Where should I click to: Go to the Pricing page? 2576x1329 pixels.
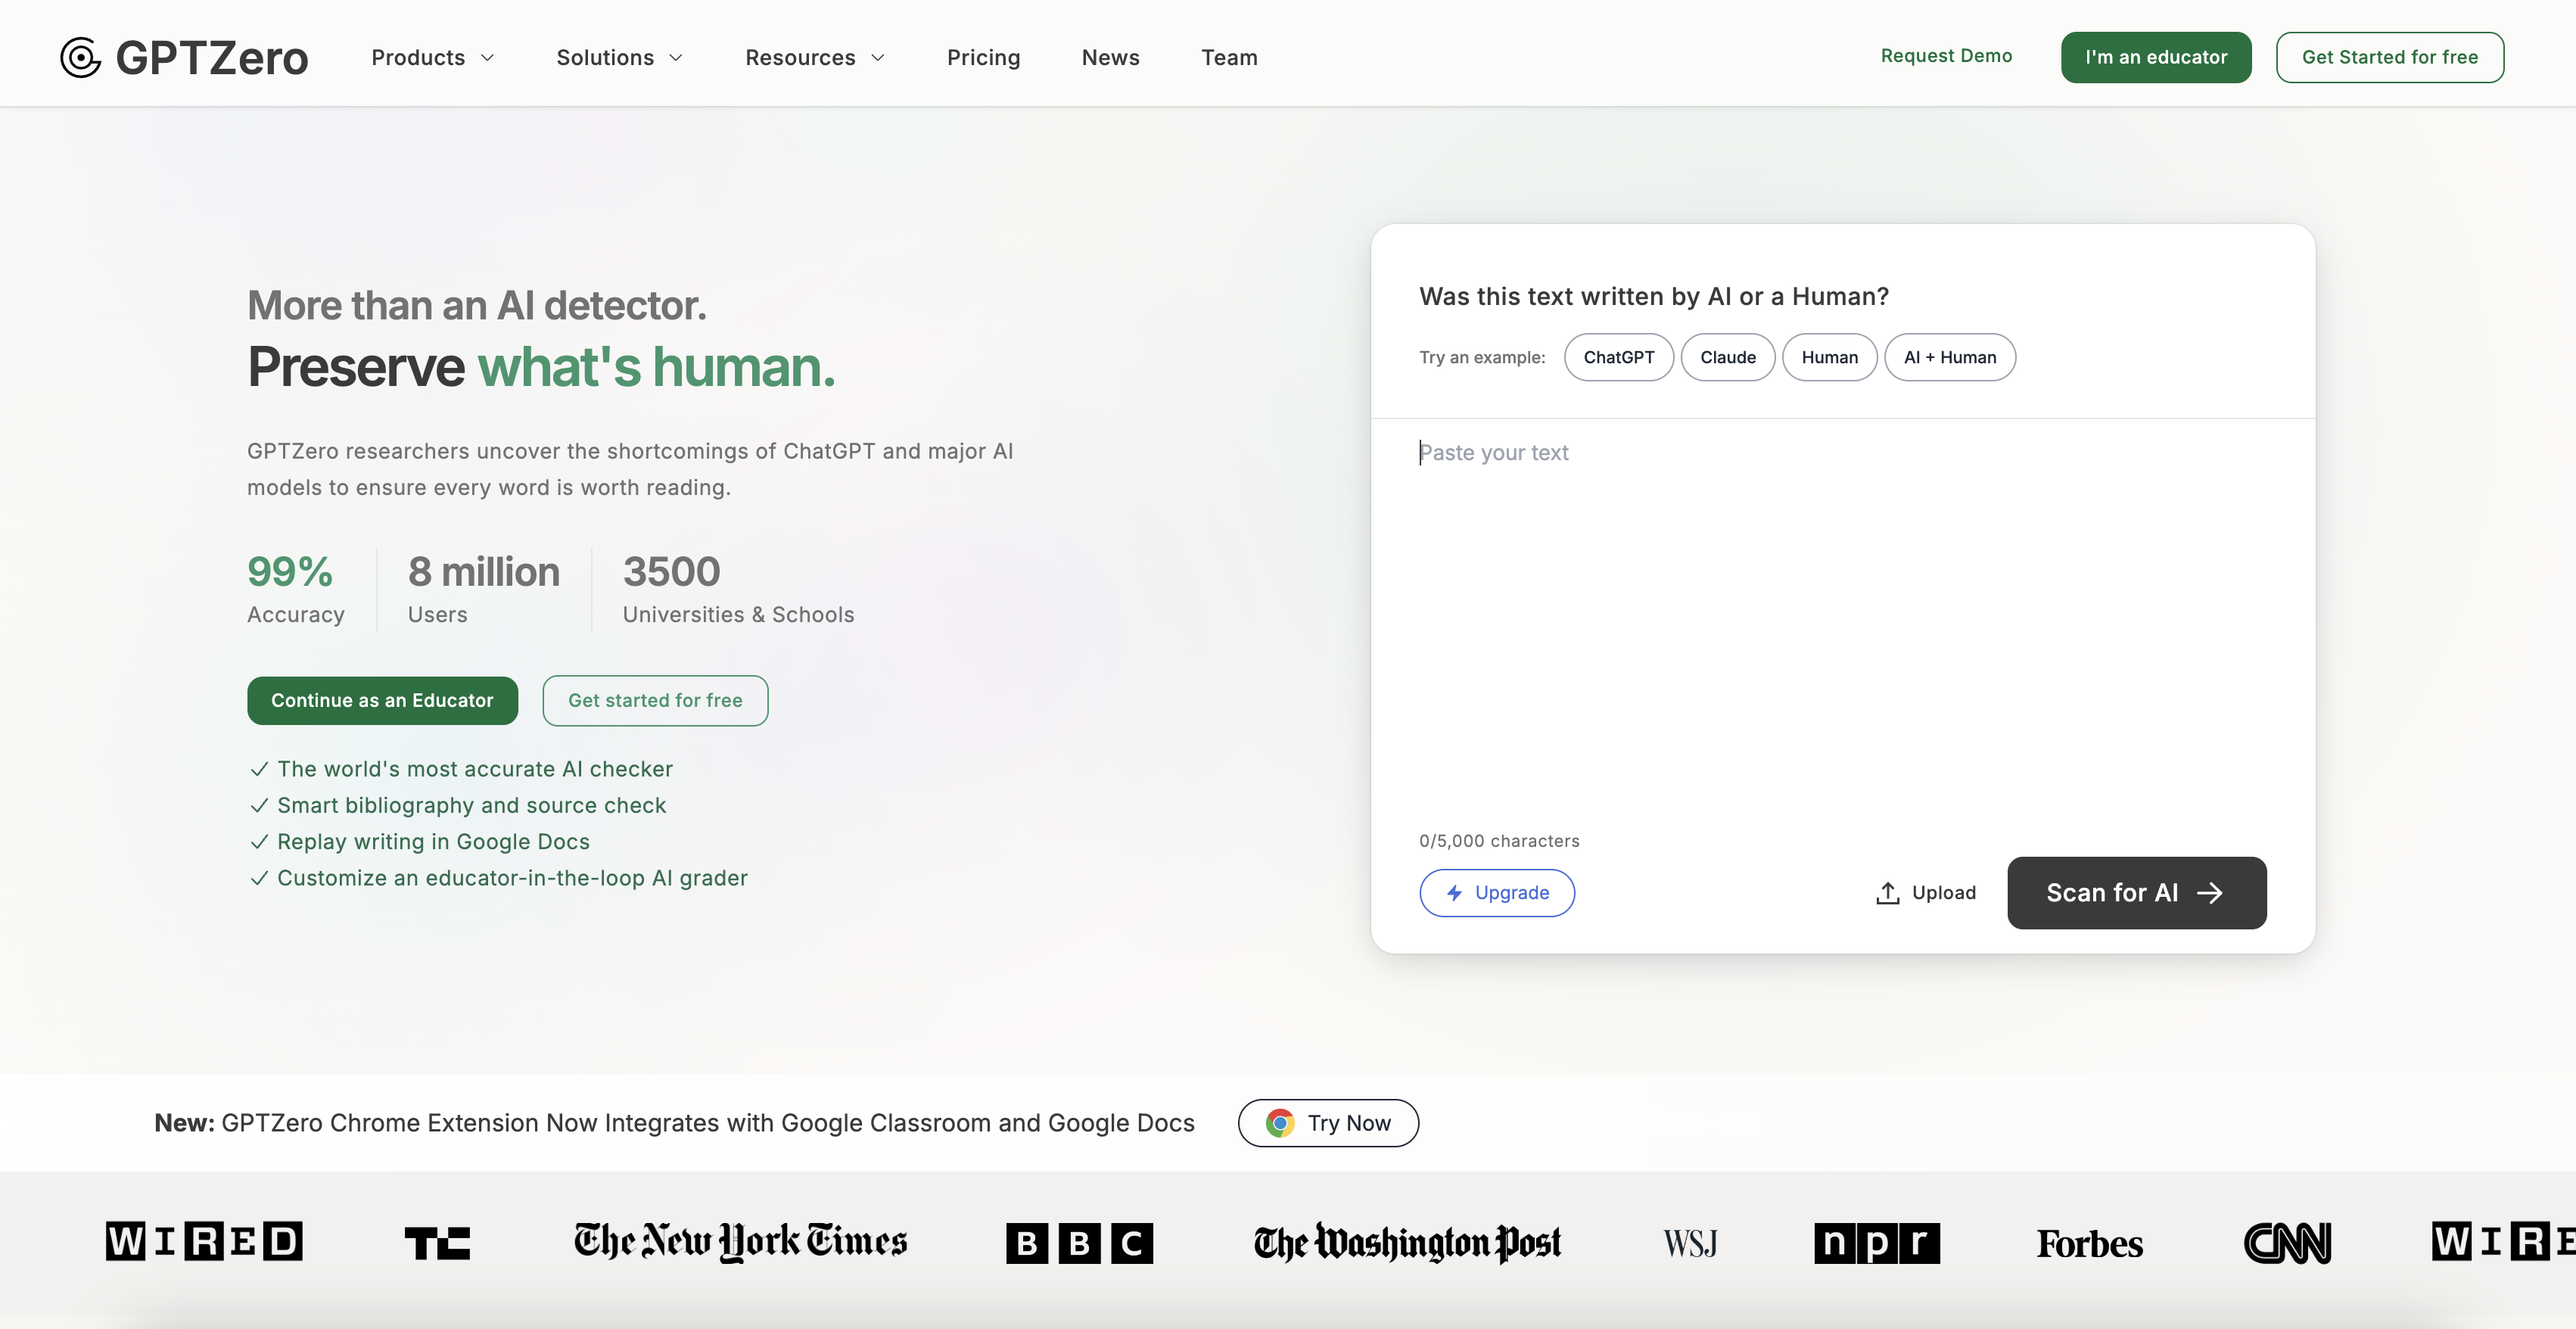983,58
